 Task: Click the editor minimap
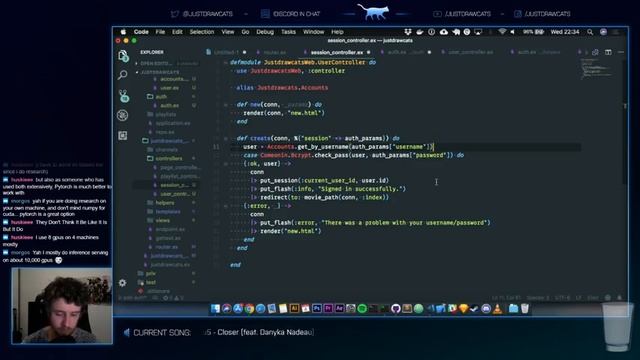coord(597,69)
